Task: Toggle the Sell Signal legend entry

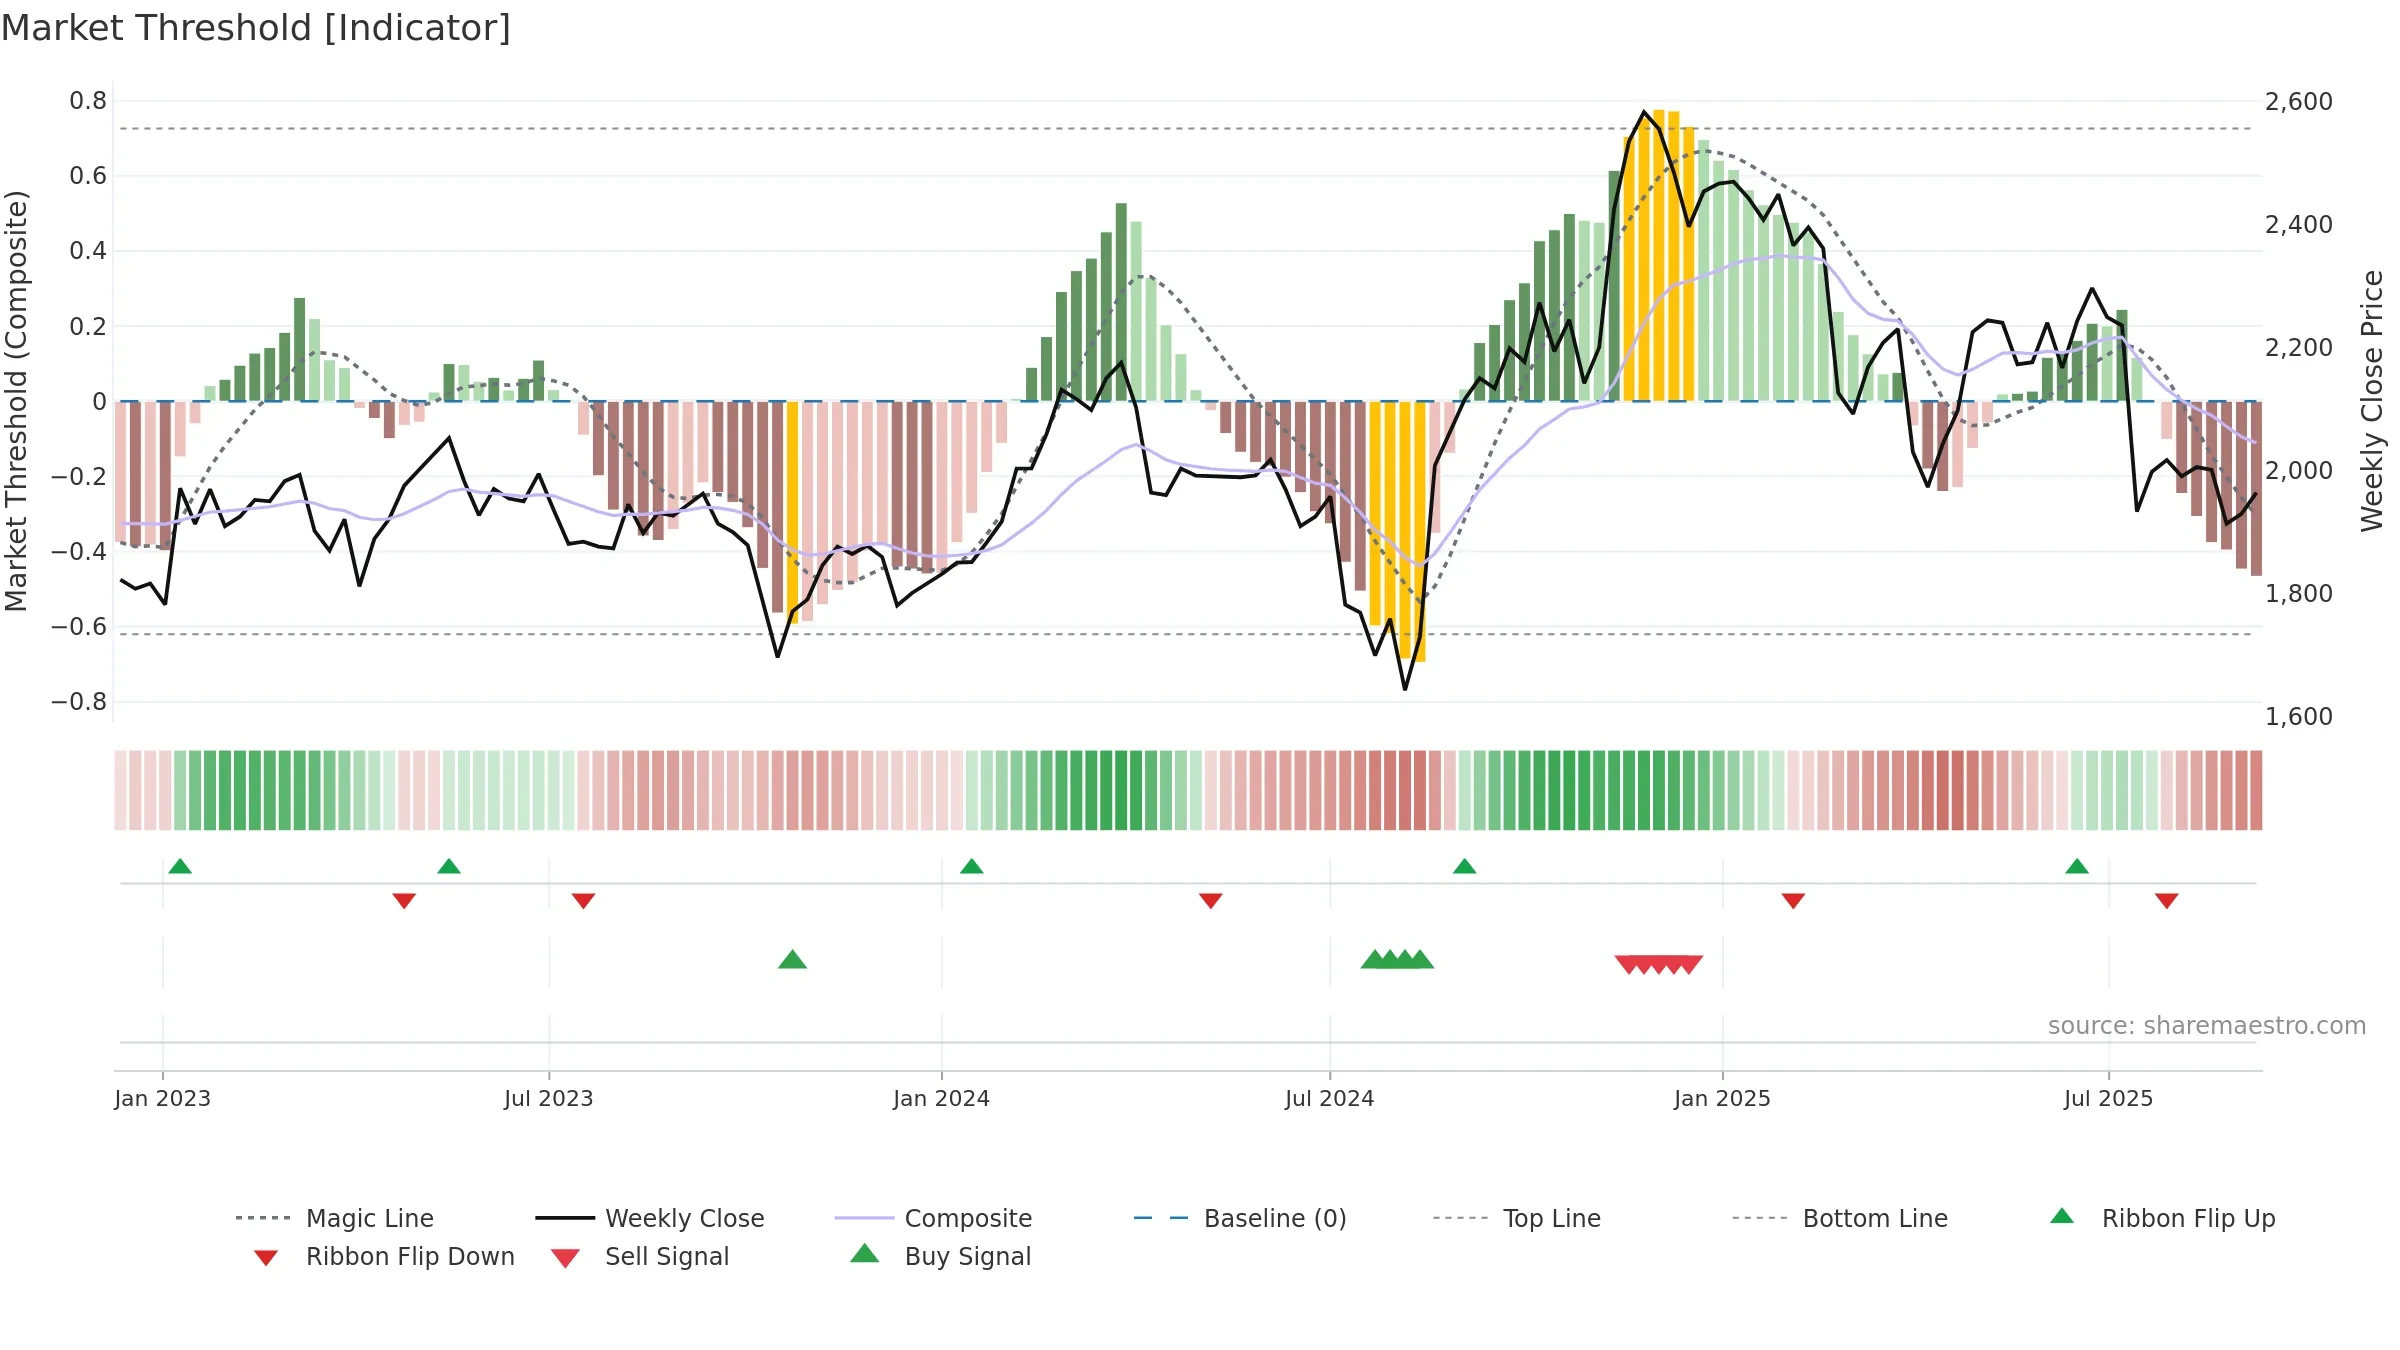Action: coord(640,1256)
